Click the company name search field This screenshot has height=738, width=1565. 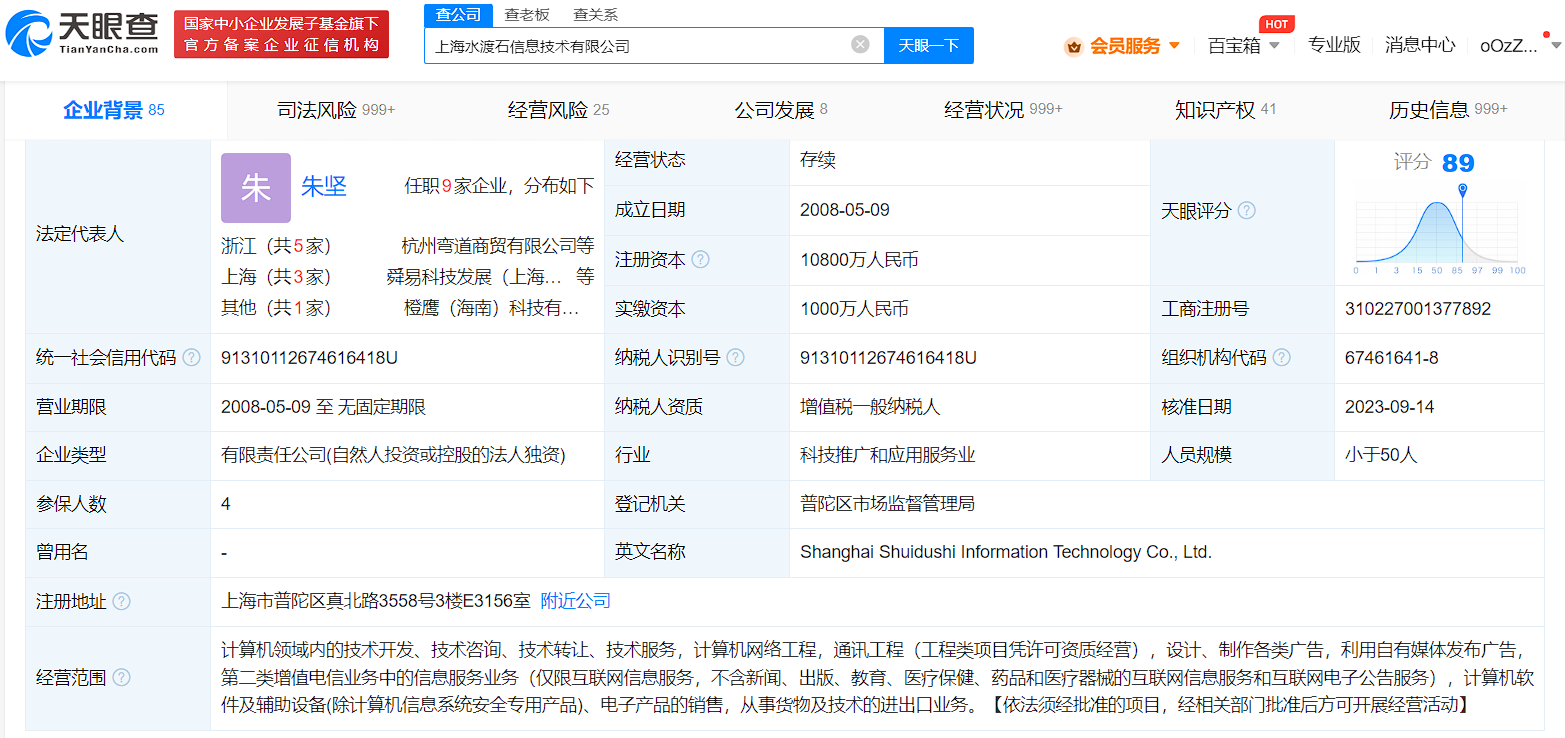(x=640, y=46)
